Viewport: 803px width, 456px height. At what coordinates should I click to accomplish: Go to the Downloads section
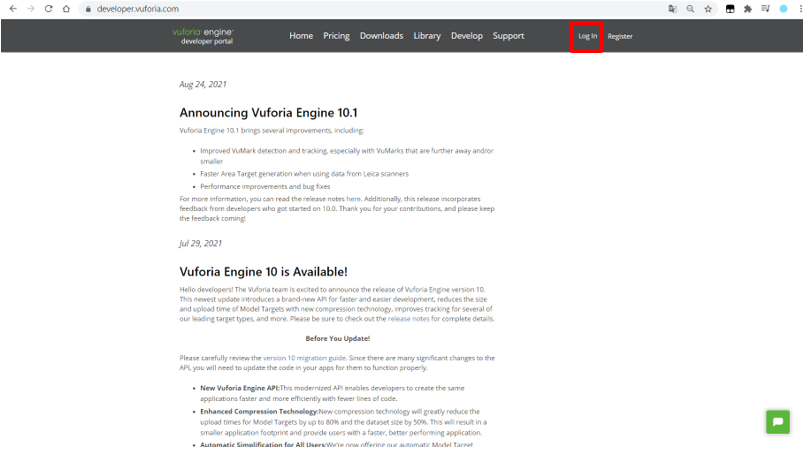[x=382, y=36]
